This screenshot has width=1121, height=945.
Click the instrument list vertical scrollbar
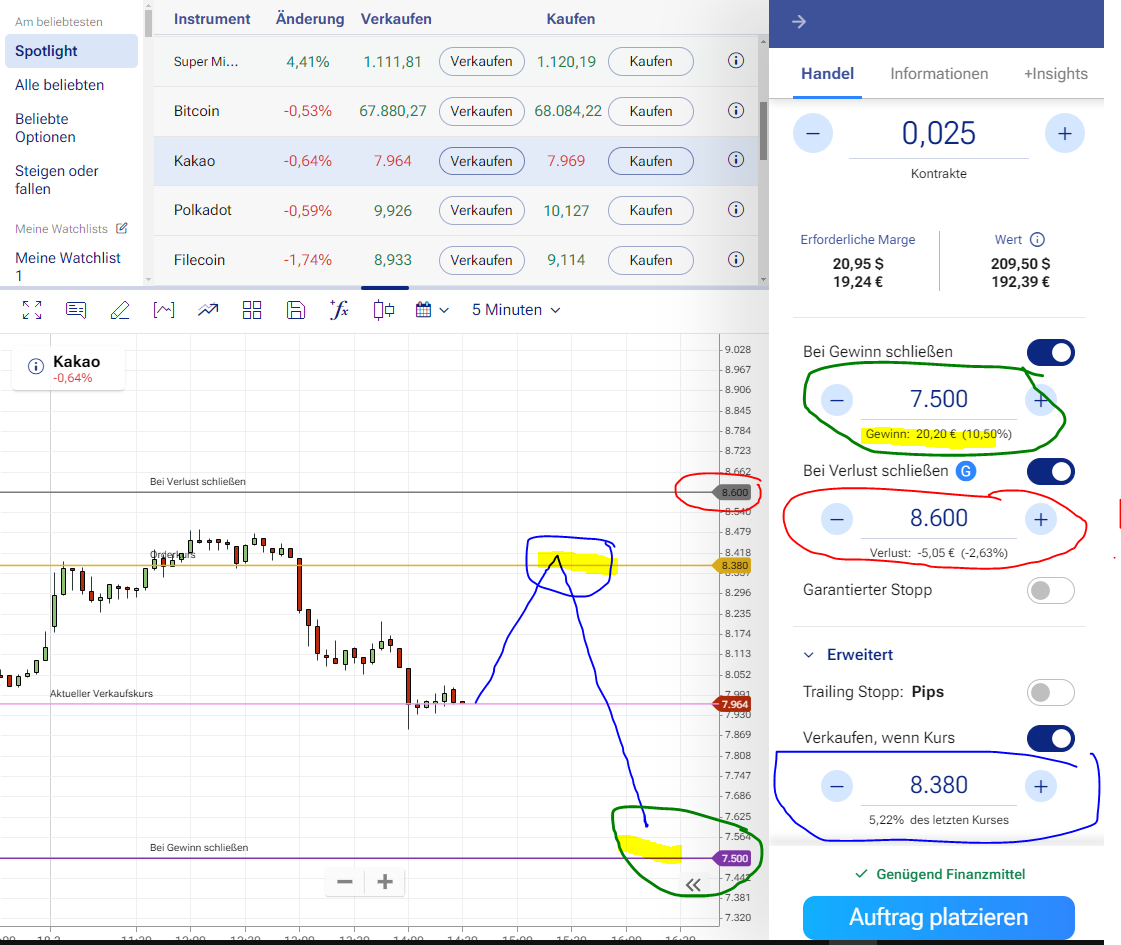coord(764,130)
